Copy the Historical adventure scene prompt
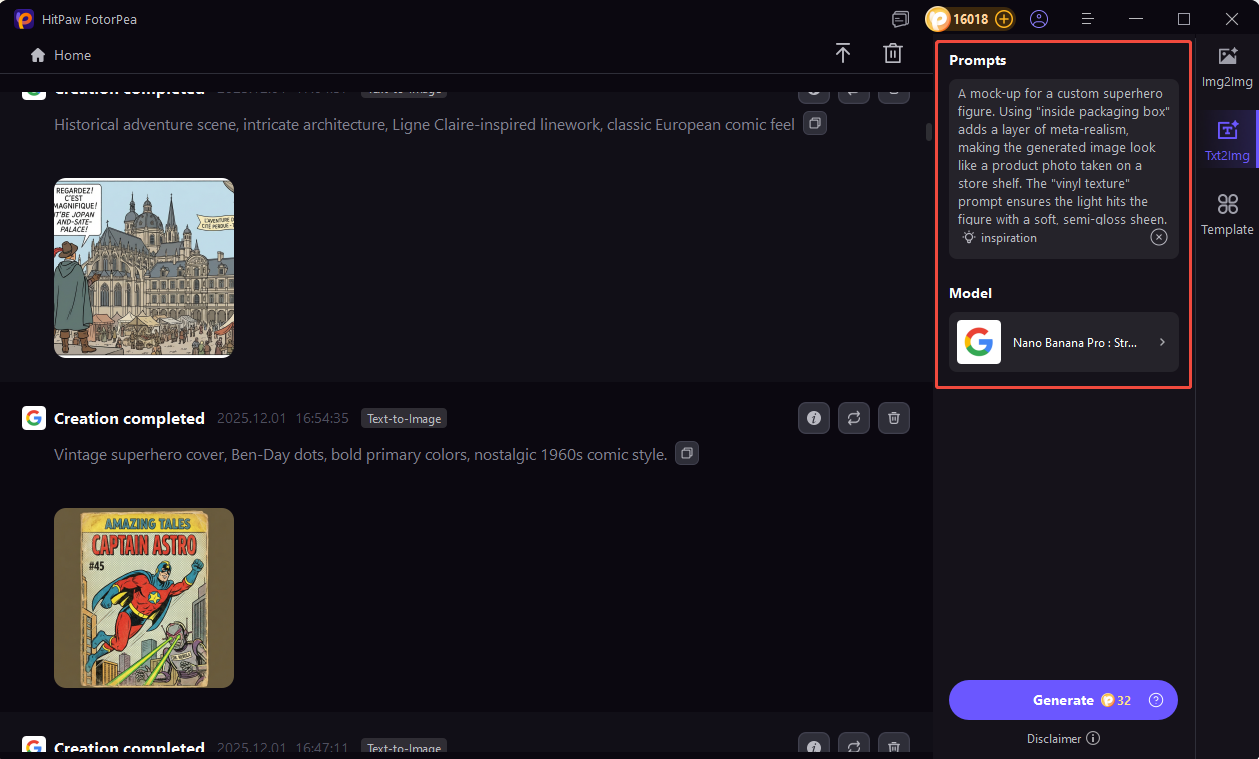The image size is (1259, 759). tap(815, 124)
